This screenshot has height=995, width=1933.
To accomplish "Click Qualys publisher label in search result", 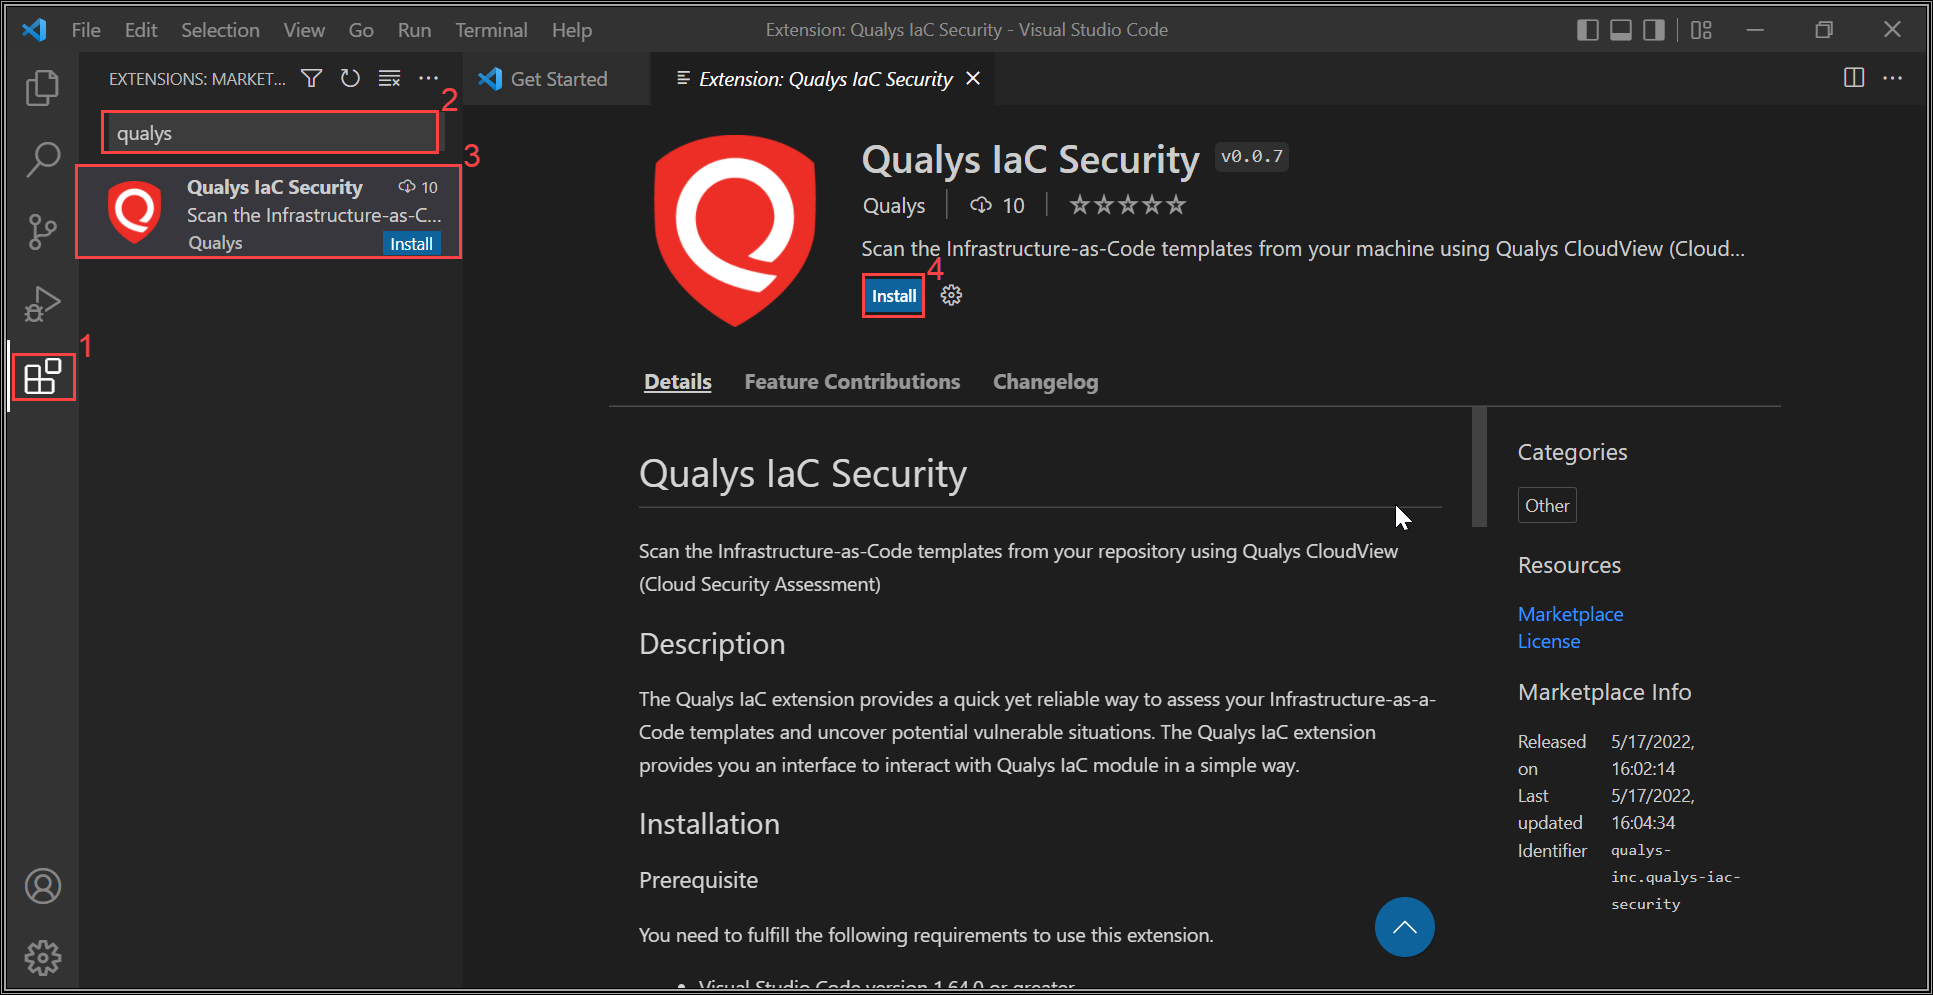I will [x=215, y=243].
